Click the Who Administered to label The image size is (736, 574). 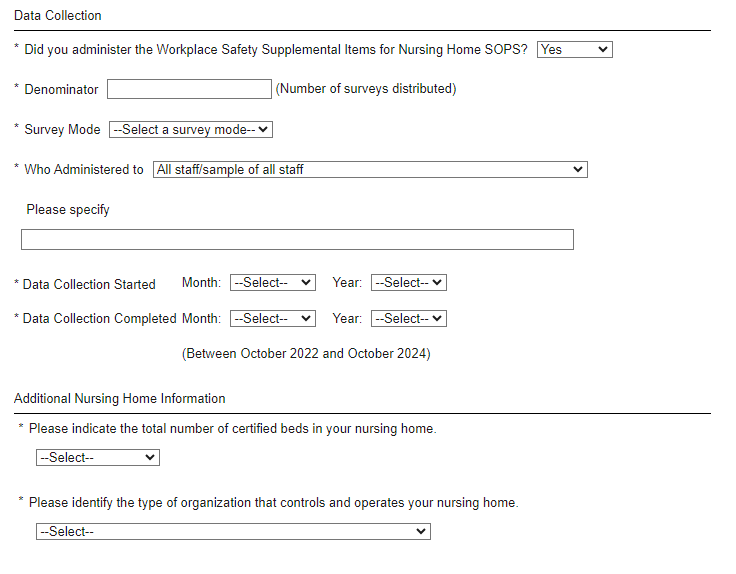84,169
